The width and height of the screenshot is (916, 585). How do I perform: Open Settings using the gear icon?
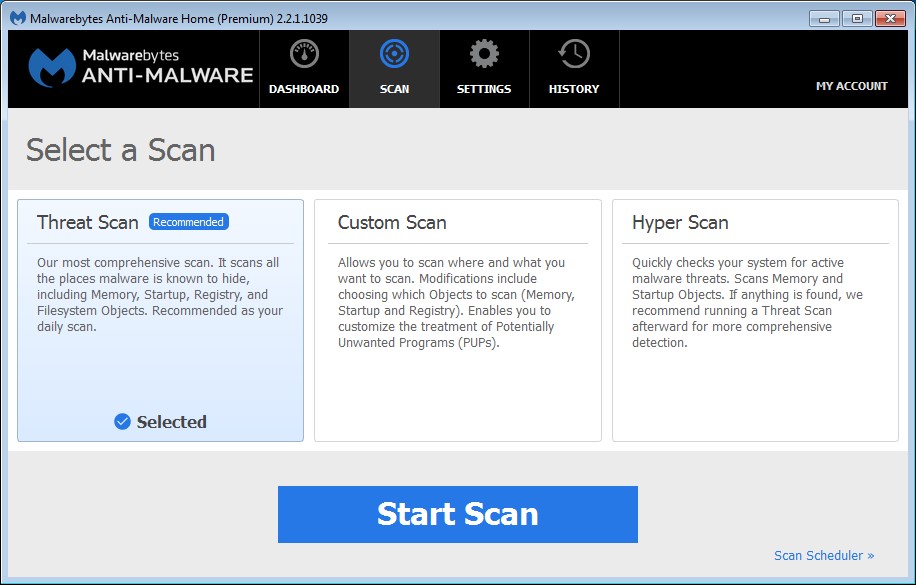(484, 55)
